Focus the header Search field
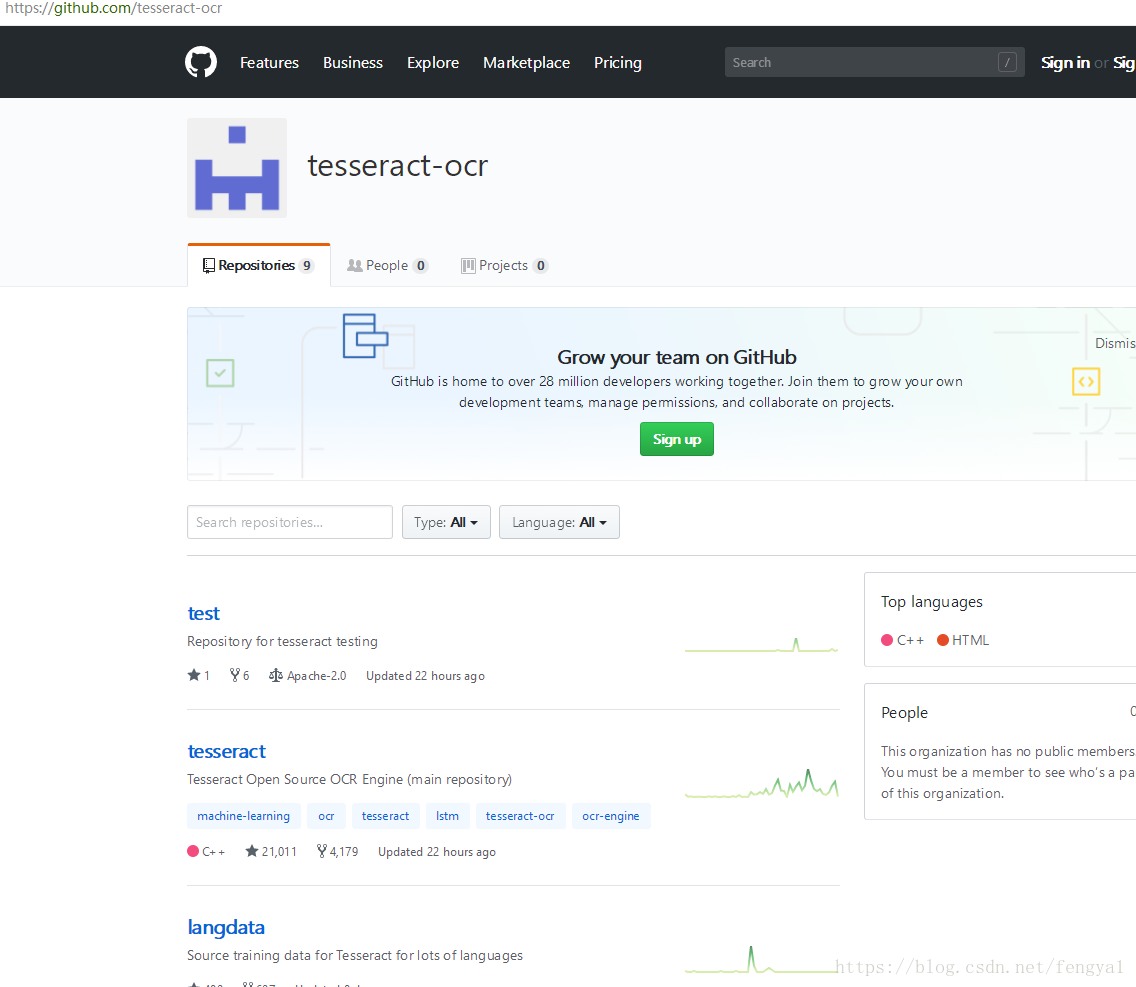1136x987 pixels. [x=874, y=62]
